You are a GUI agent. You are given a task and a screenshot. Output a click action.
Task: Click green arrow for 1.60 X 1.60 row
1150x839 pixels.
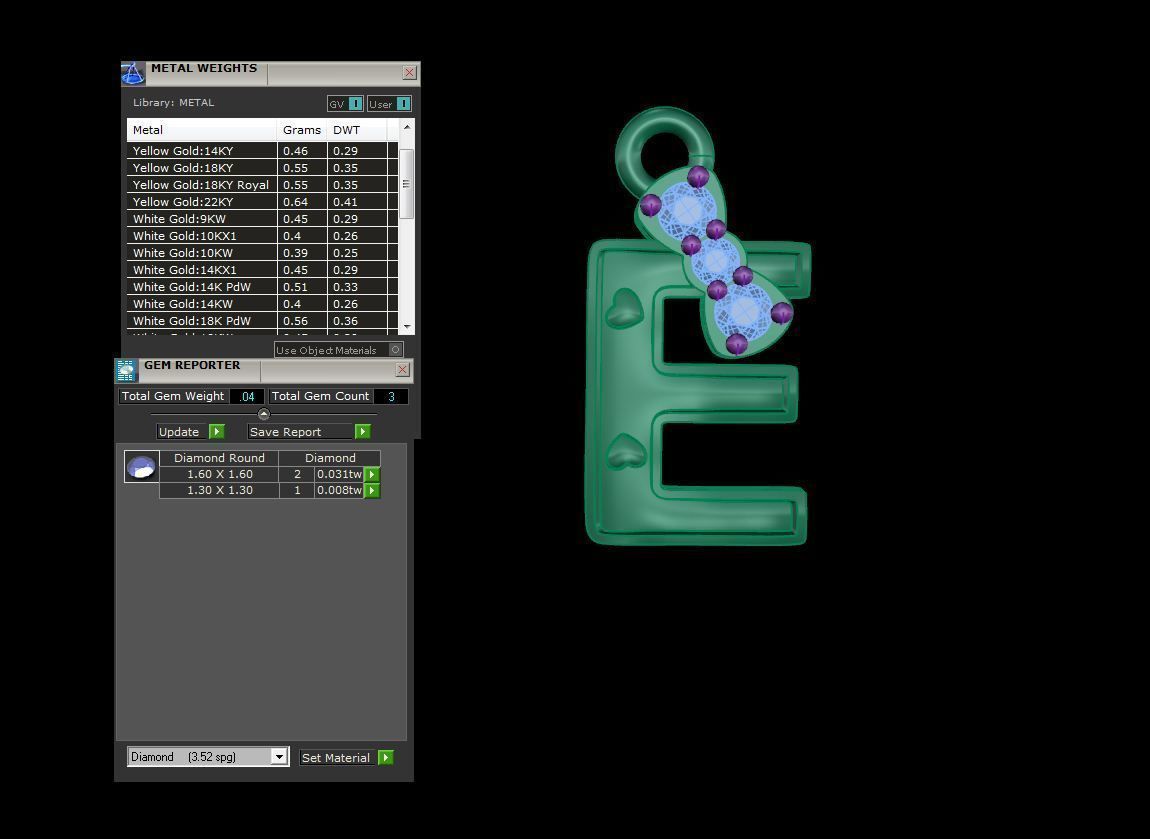tap(372, 475)
